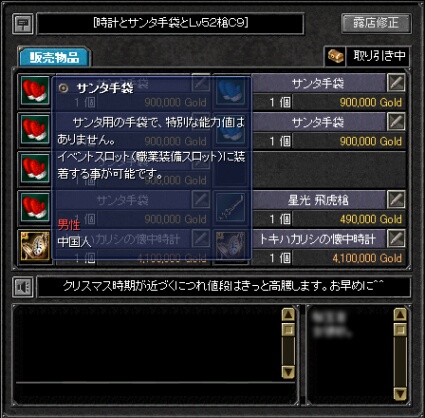Screen dimensions: 425x418
Task: Open the 販売物品 tab
Action: (x=54, y=57)
